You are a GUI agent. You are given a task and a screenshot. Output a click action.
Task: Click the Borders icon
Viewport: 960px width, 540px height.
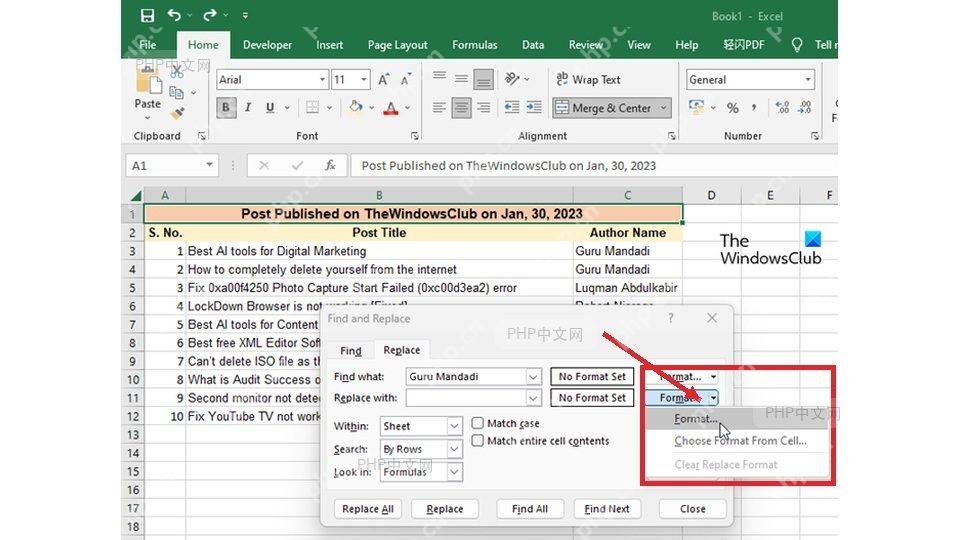point(312,108)
